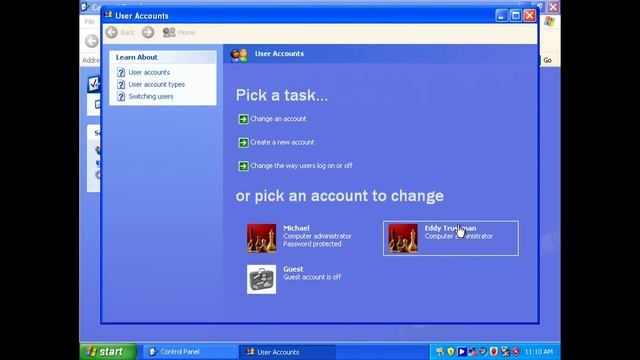640x360 pixels.
Task: Click the question icon beside Switching users
Action: 121,96
